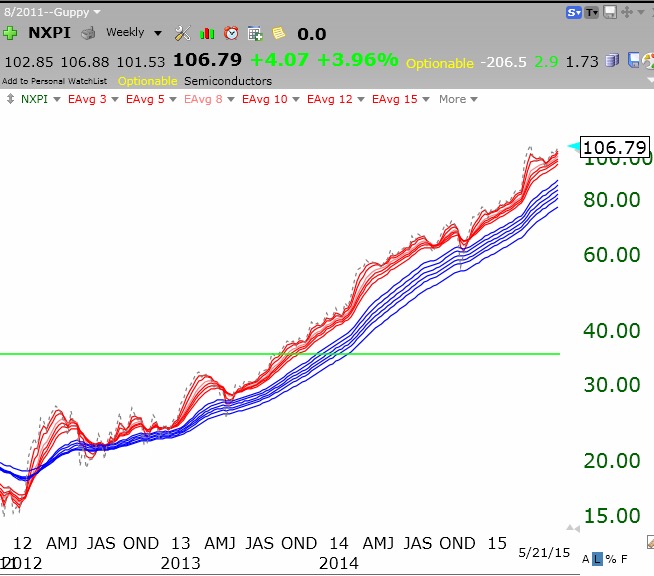
Task: Click the drawing pencil icon at bottom right
Action: point(650,542)
